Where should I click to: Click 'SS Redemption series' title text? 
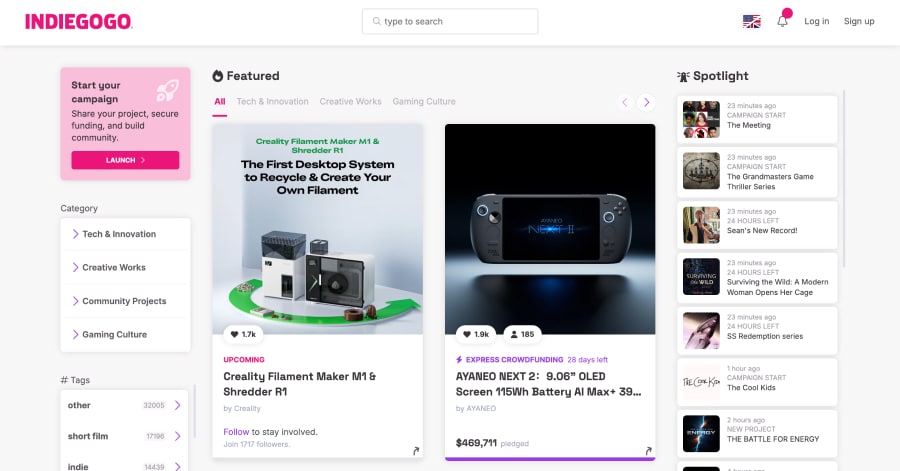[765, 336]
